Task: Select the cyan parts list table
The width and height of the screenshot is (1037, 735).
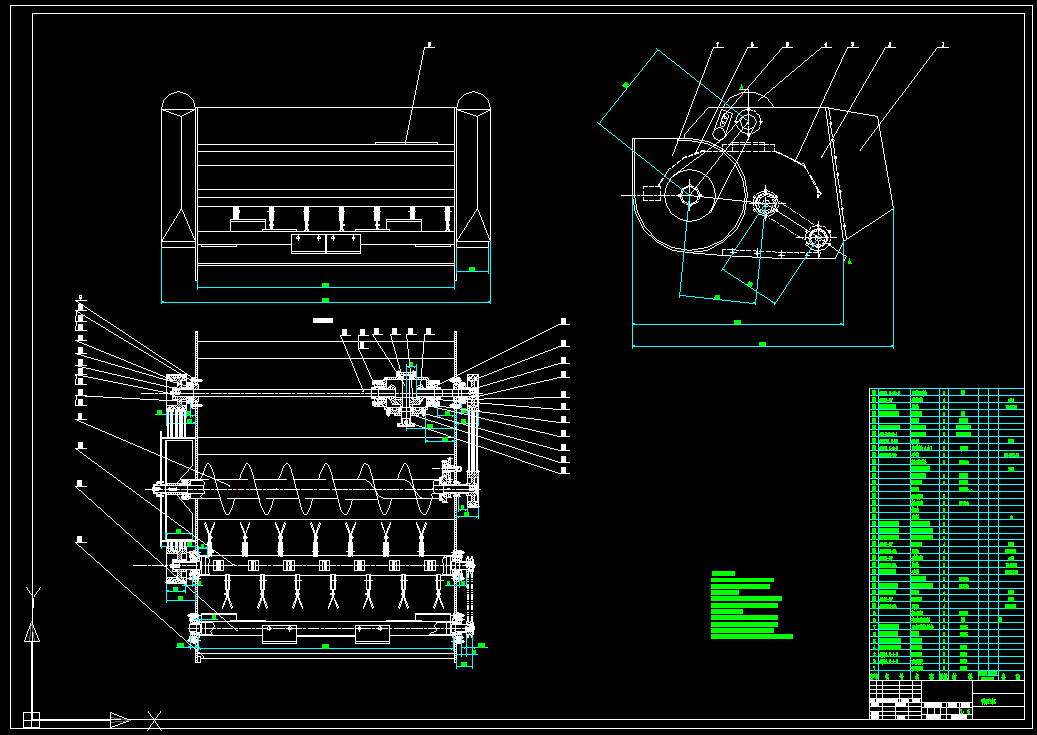Action: [x=946, y=534]
